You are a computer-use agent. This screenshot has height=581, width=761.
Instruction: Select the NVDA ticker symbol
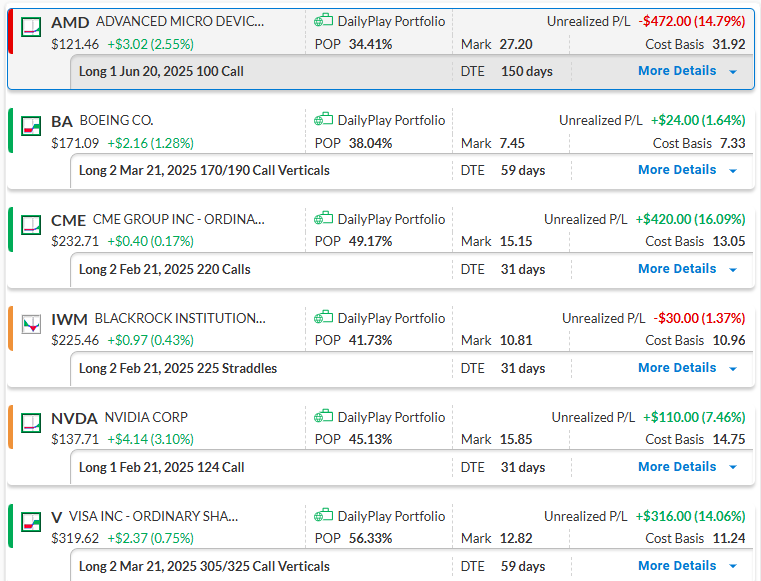74,418
